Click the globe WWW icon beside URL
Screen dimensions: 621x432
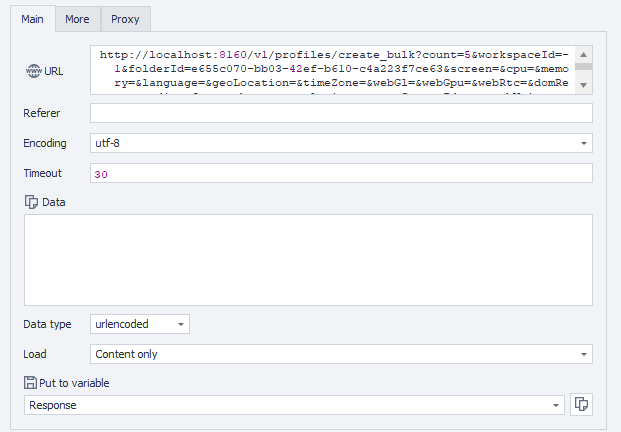tap(32, 71)
